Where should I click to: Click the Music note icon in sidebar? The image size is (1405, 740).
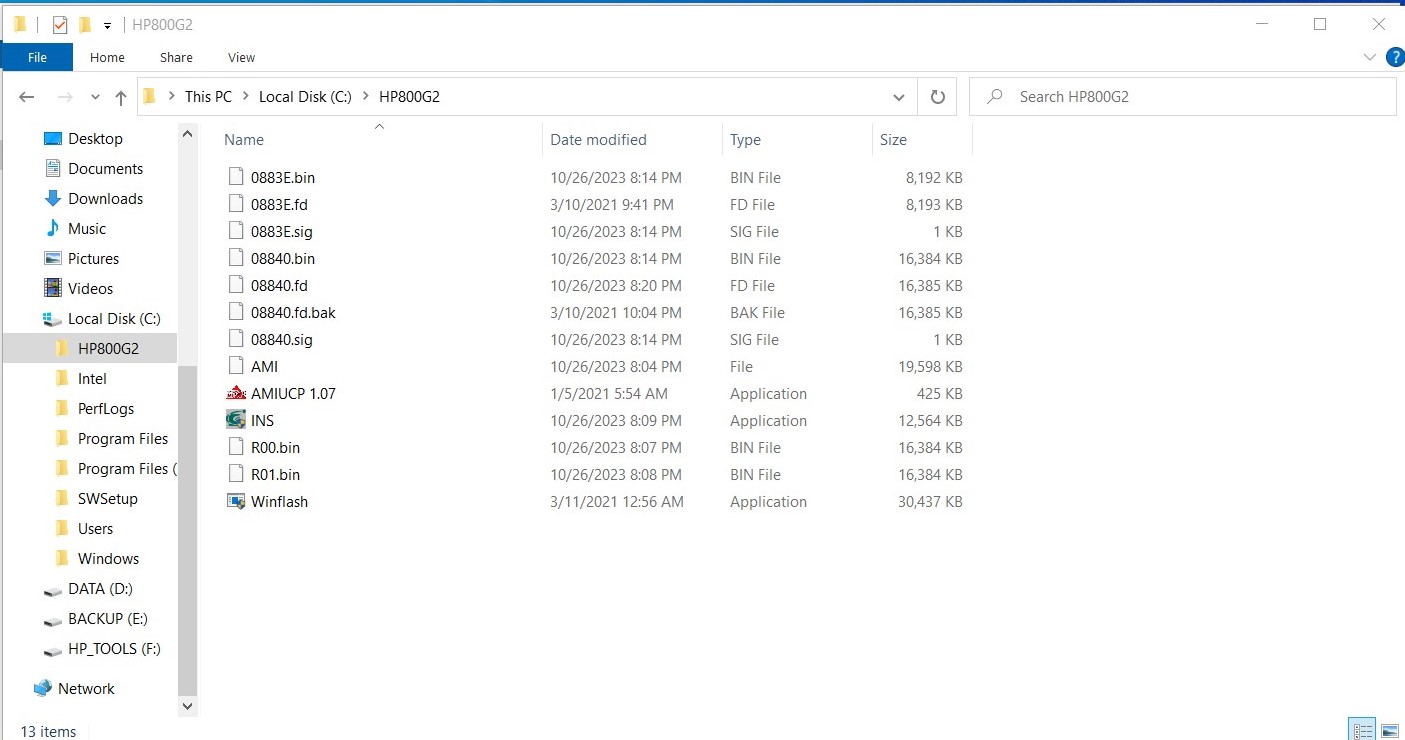pos(53,228)
